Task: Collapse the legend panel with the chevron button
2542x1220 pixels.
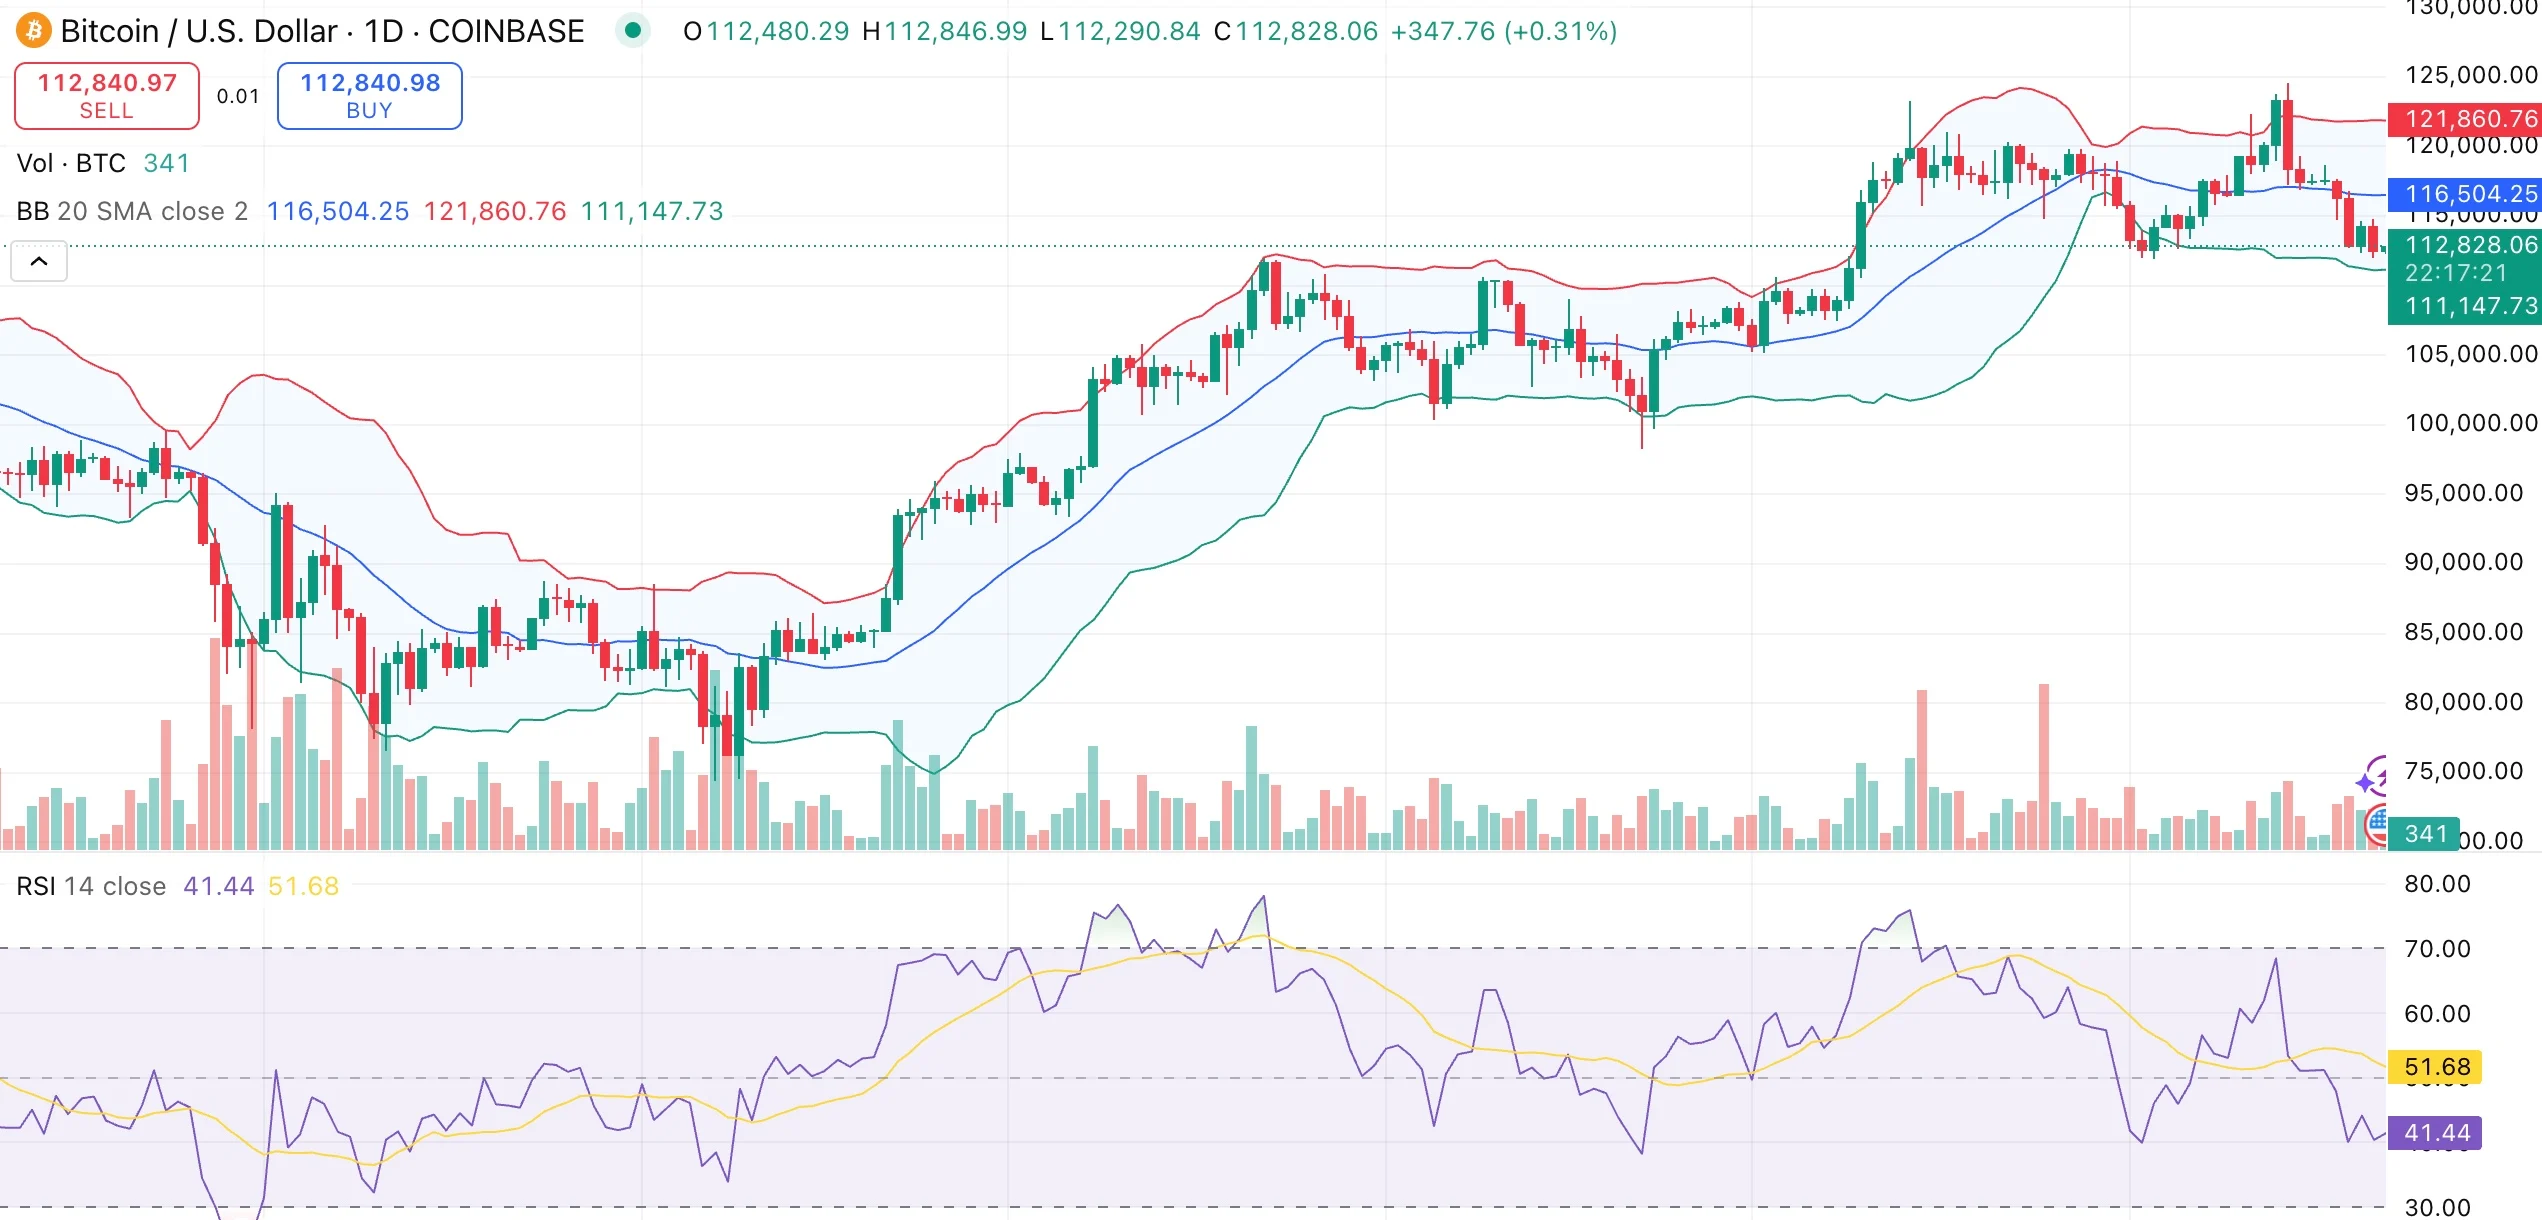Action: [x=38, y=260]
